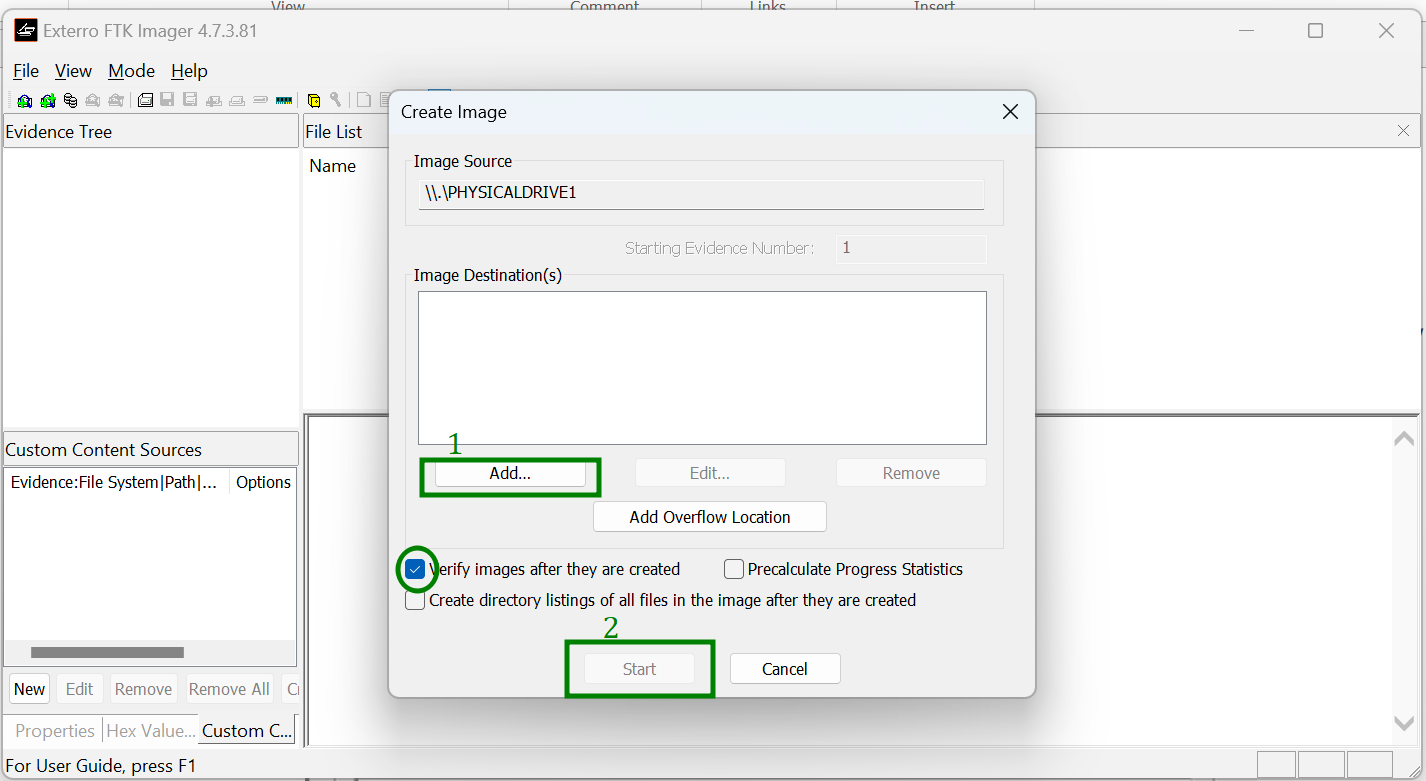
Task: Click the green Capture Memory icon
Action: [284, 100]
